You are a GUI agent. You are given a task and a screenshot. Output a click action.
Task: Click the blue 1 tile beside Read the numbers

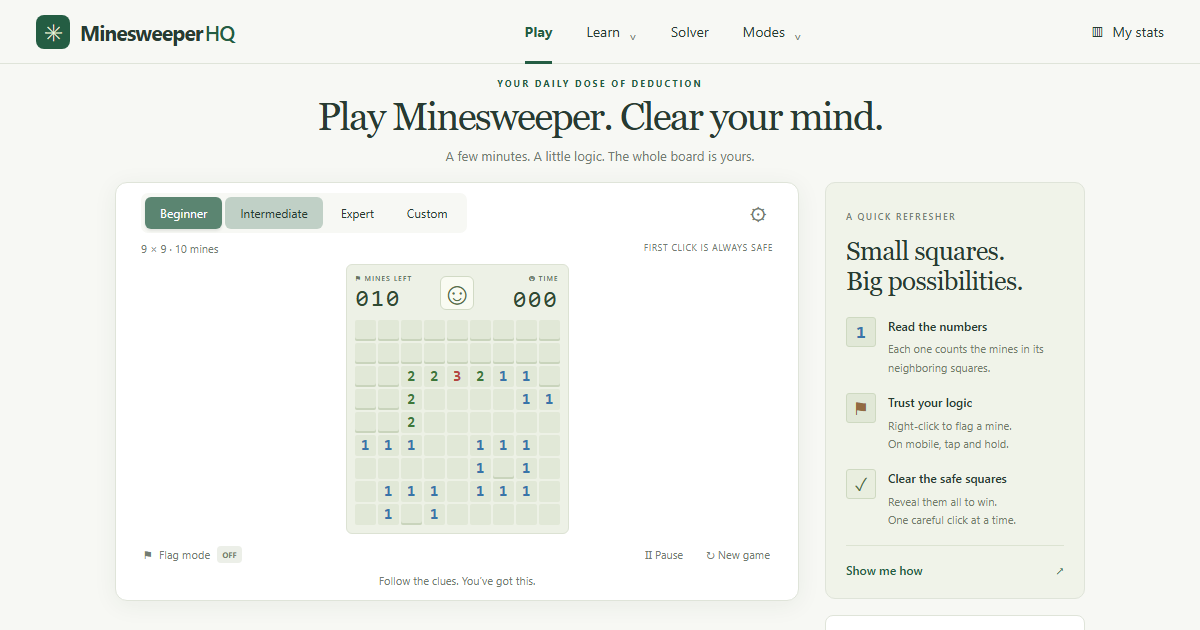point(861,332)
